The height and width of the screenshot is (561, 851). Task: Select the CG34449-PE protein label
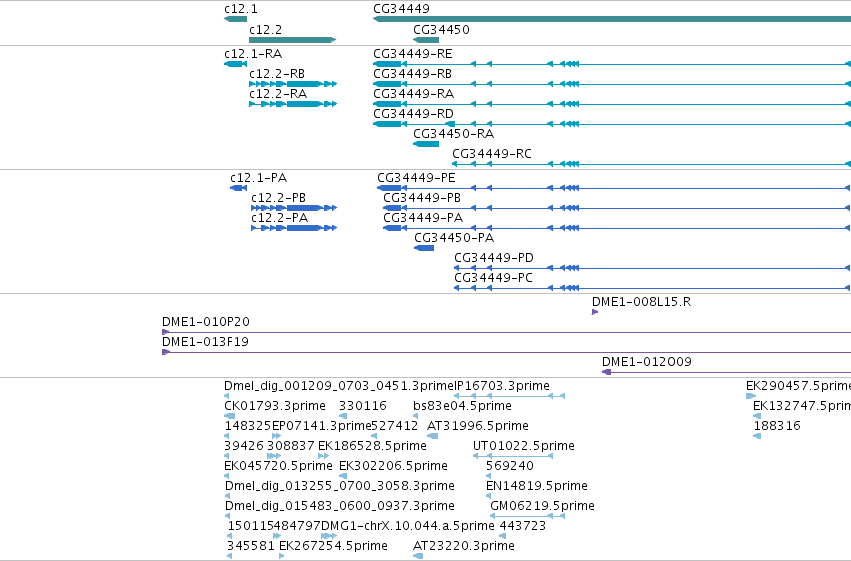click(416, 178)
